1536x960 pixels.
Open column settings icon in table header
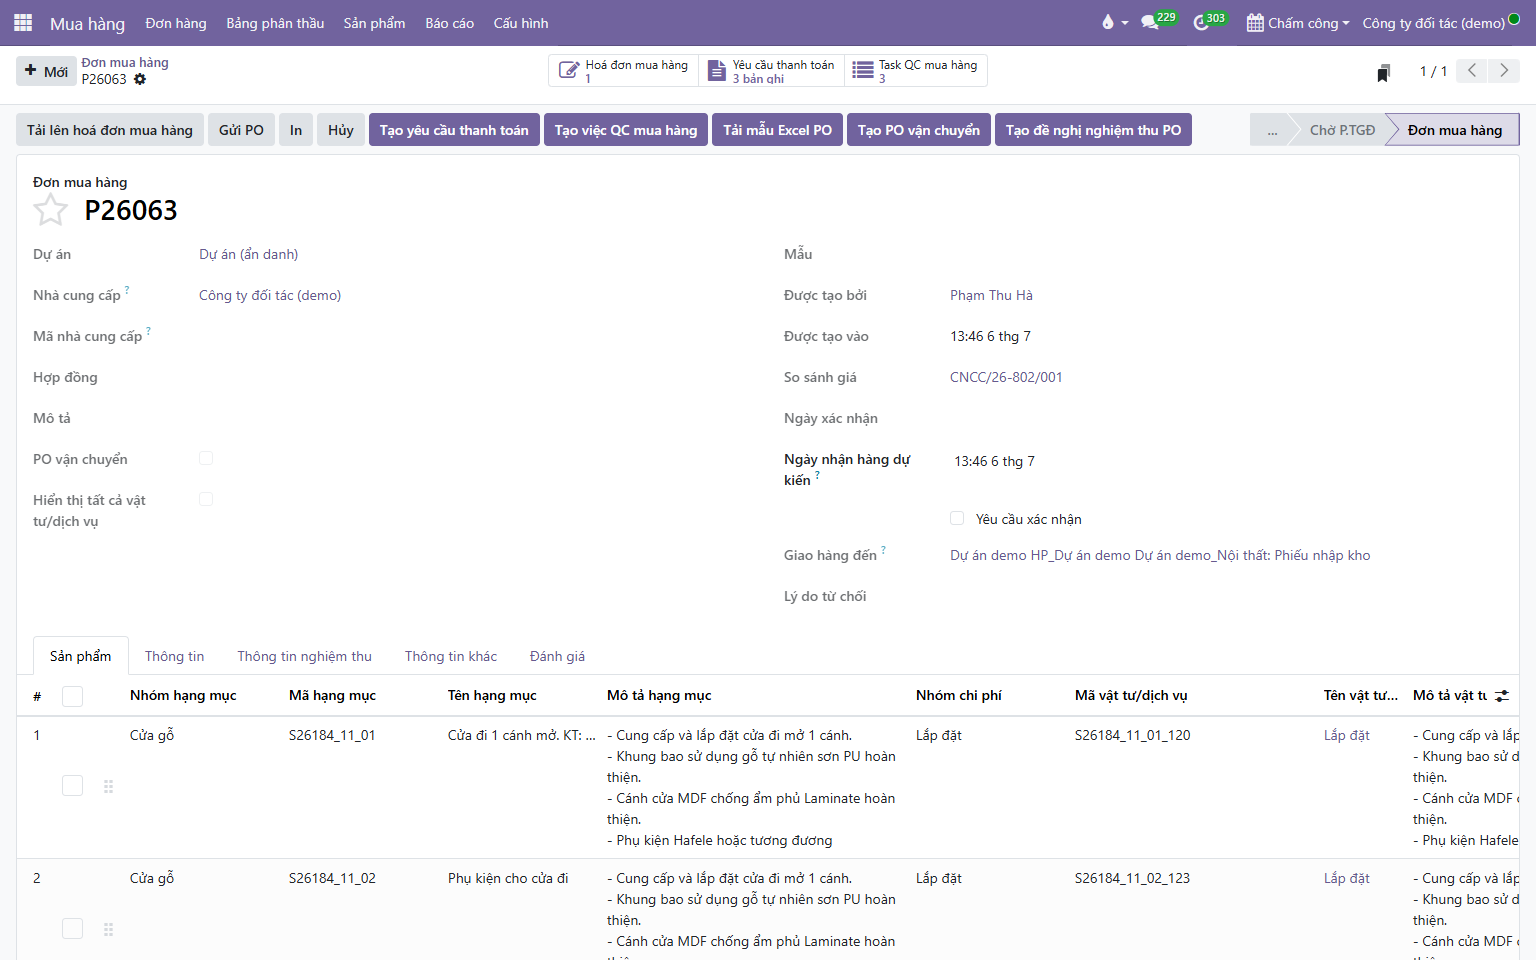[x=1502, y=695]
